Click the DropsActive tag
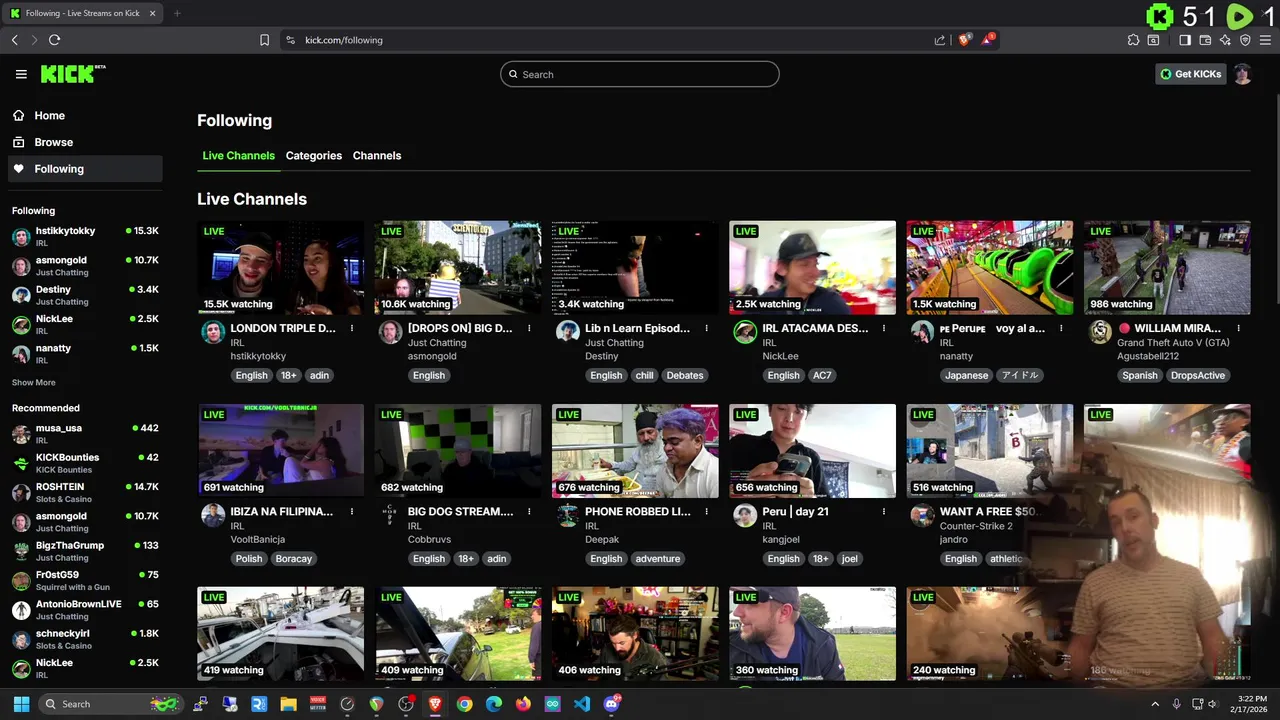Viewport: 1280px width, 720px height. click(1198, 376)
